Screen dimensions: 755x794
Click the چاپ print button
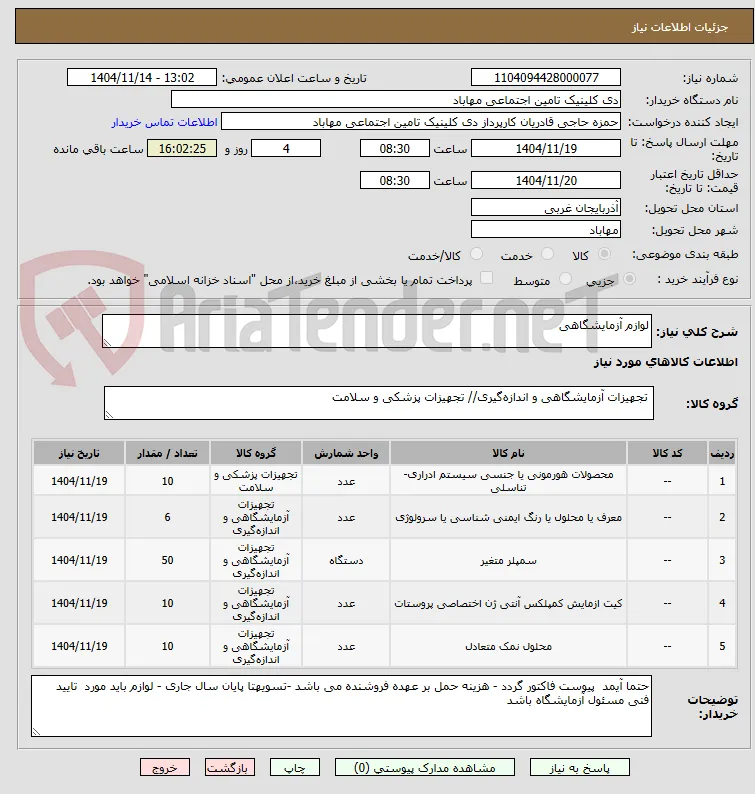pos(295,767)
